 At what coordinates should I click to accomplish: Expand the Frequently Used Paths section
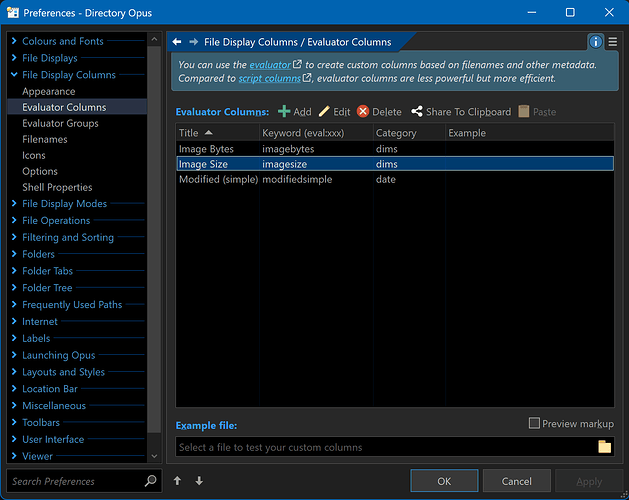(14, 304)
